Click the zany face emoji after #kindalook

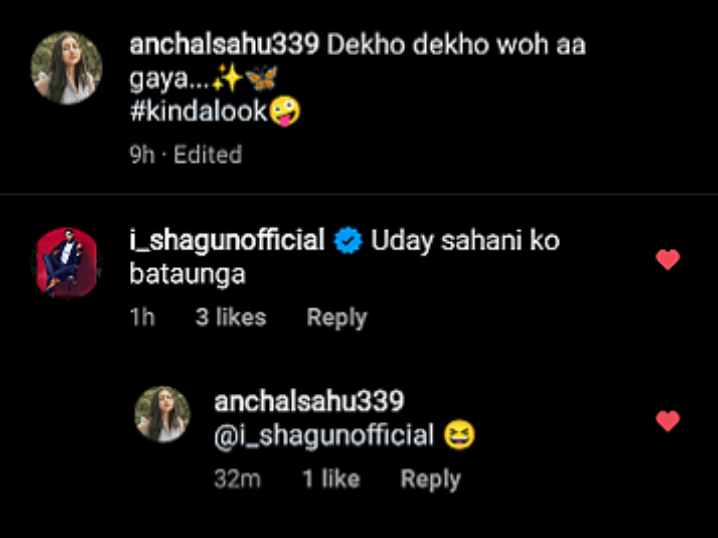pyautogui.click(x=284, y=111)
